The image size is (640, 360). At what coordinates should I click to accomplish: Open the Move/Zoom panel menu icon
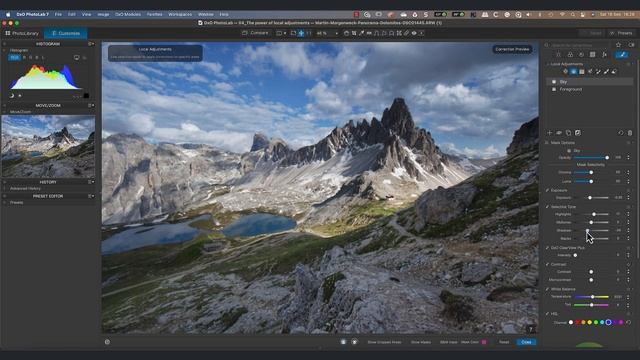point(91,105)
